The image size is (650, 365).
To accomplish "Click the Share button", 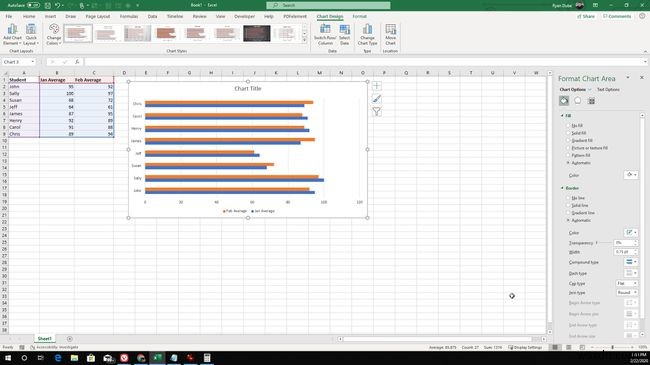I will click(x=586, y=16).
